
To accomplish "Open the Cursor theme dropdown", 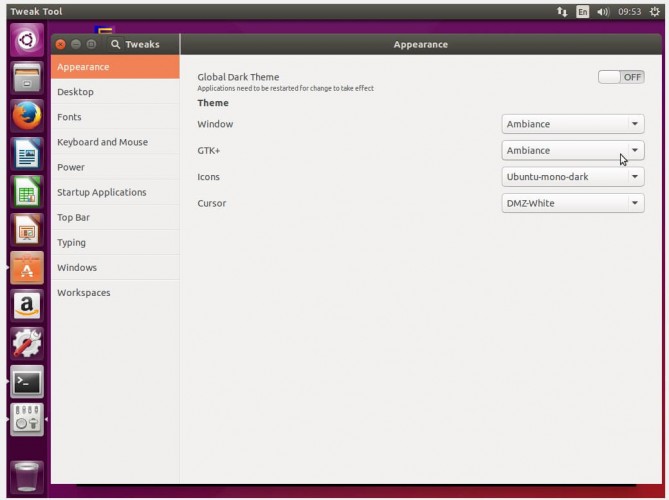I will (573, 203).
